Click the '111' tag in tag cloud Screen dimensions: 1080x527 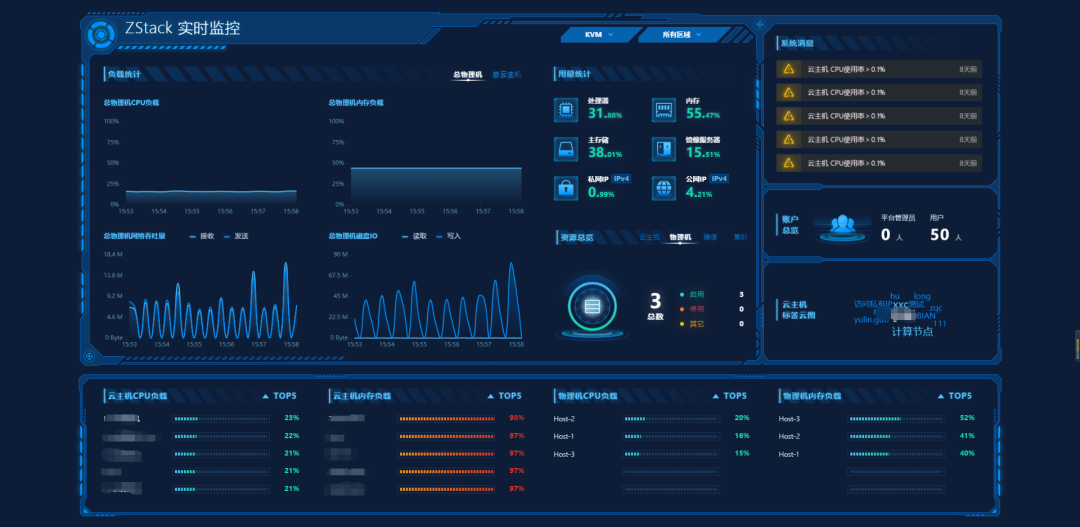[940, 324]
